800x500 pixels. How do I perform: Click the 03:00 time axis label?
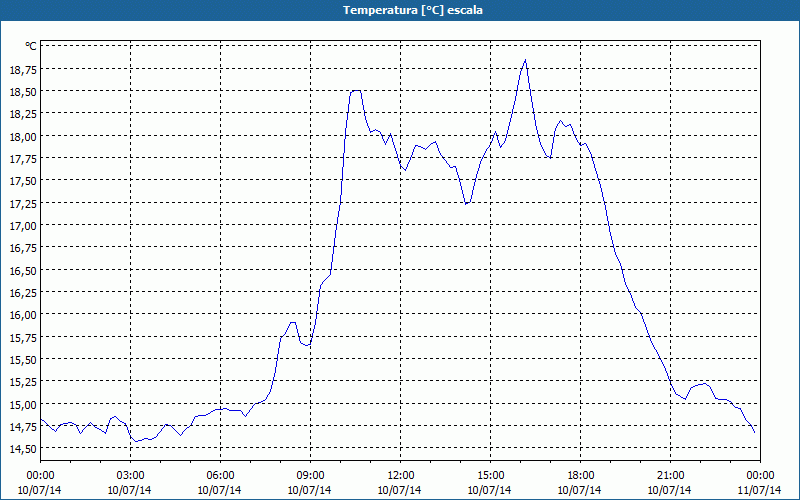tap(130, 476)
